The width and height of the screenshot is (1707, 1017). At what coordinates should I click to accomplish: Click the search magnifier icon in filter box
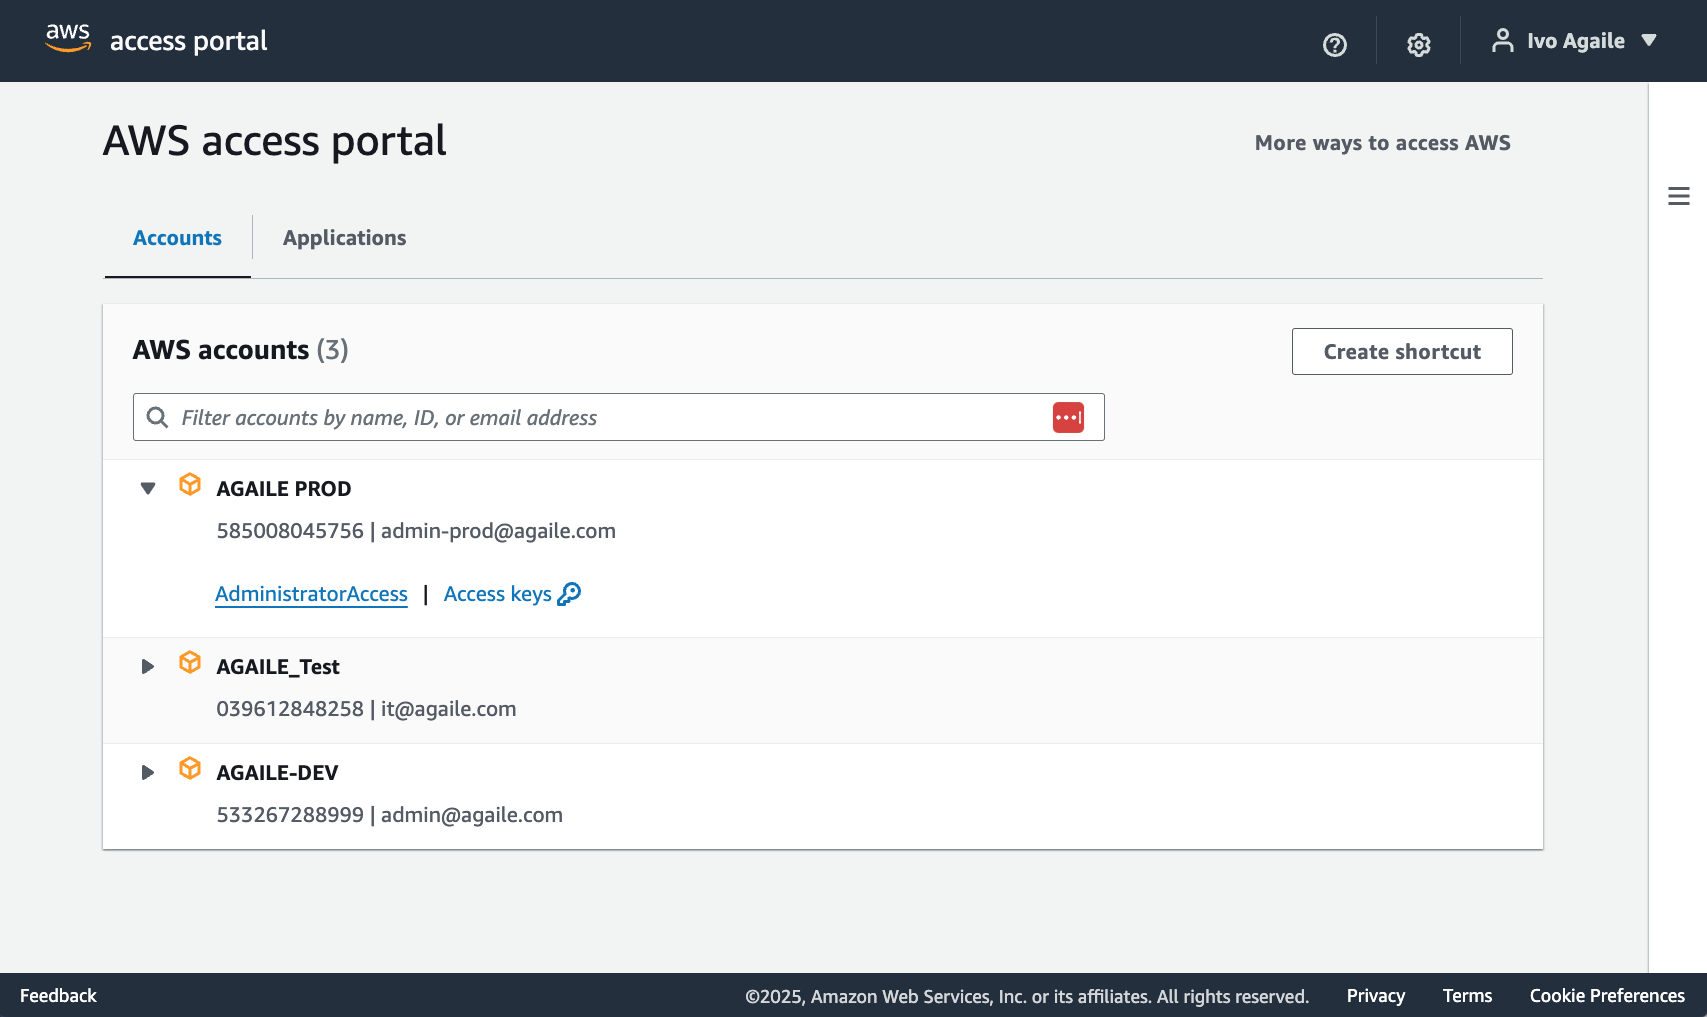click(157, 417)
